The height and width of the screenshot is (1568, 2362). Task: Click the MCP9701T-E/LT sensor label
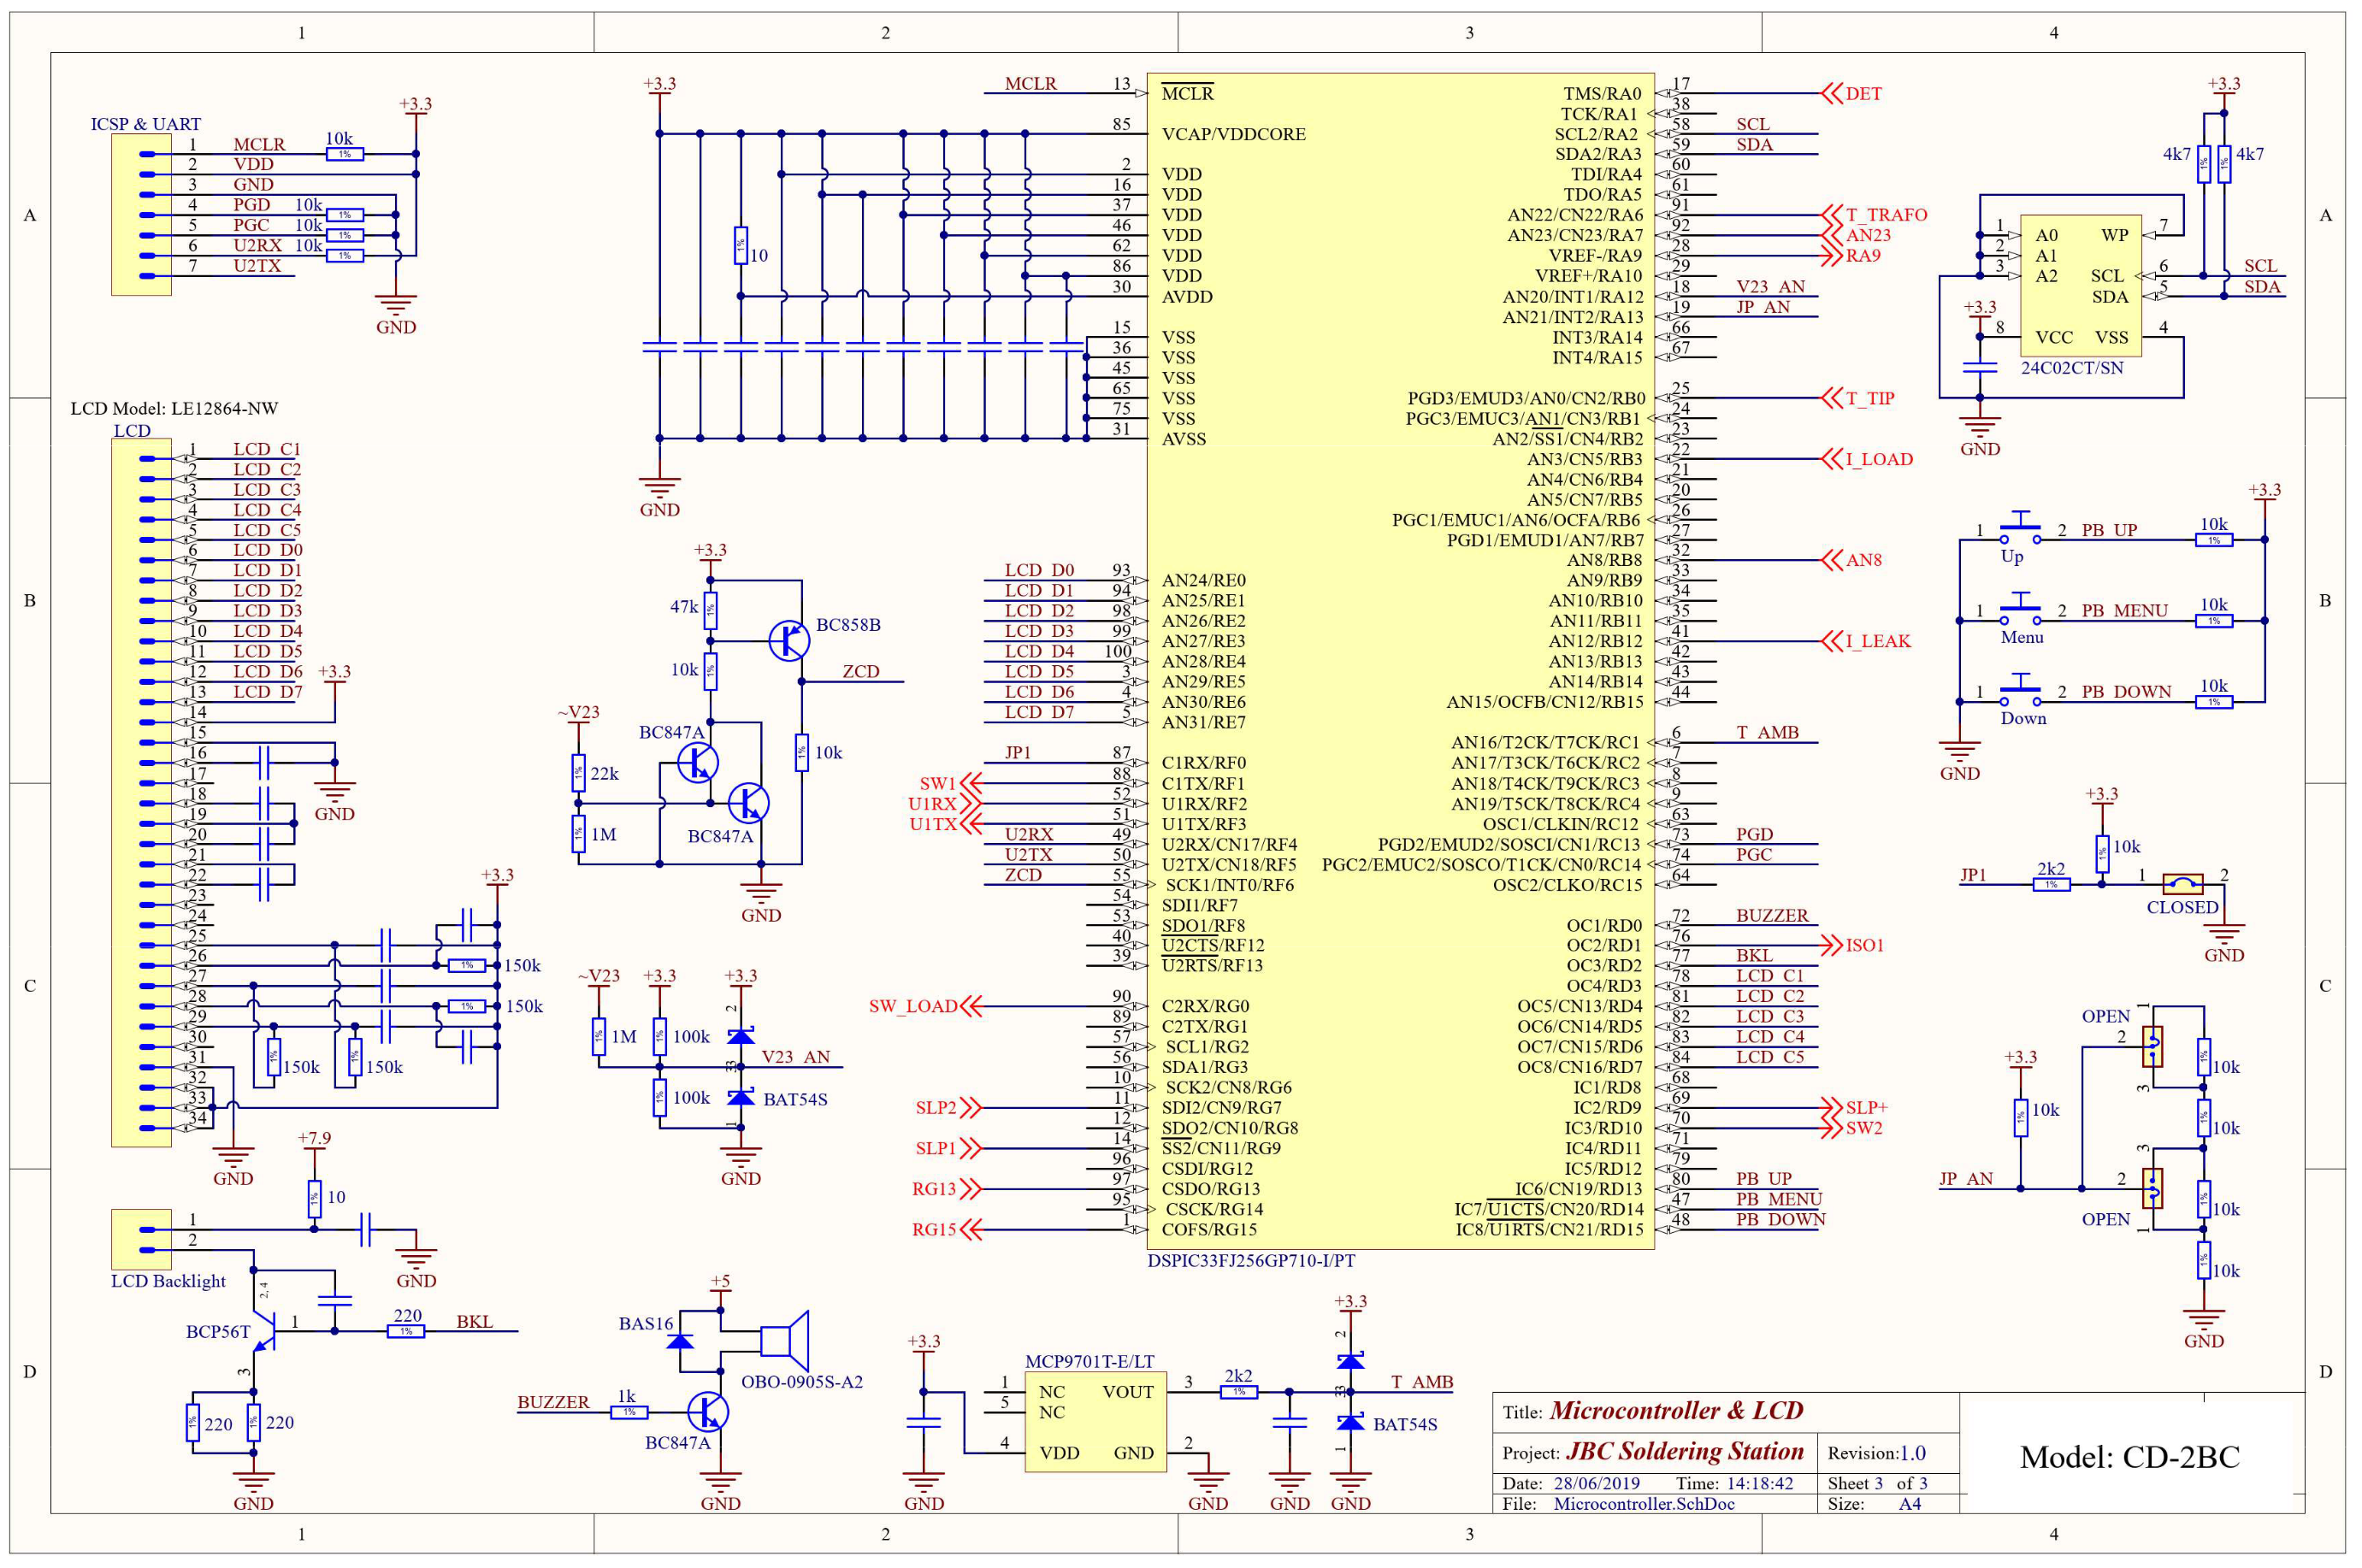1089,1362
